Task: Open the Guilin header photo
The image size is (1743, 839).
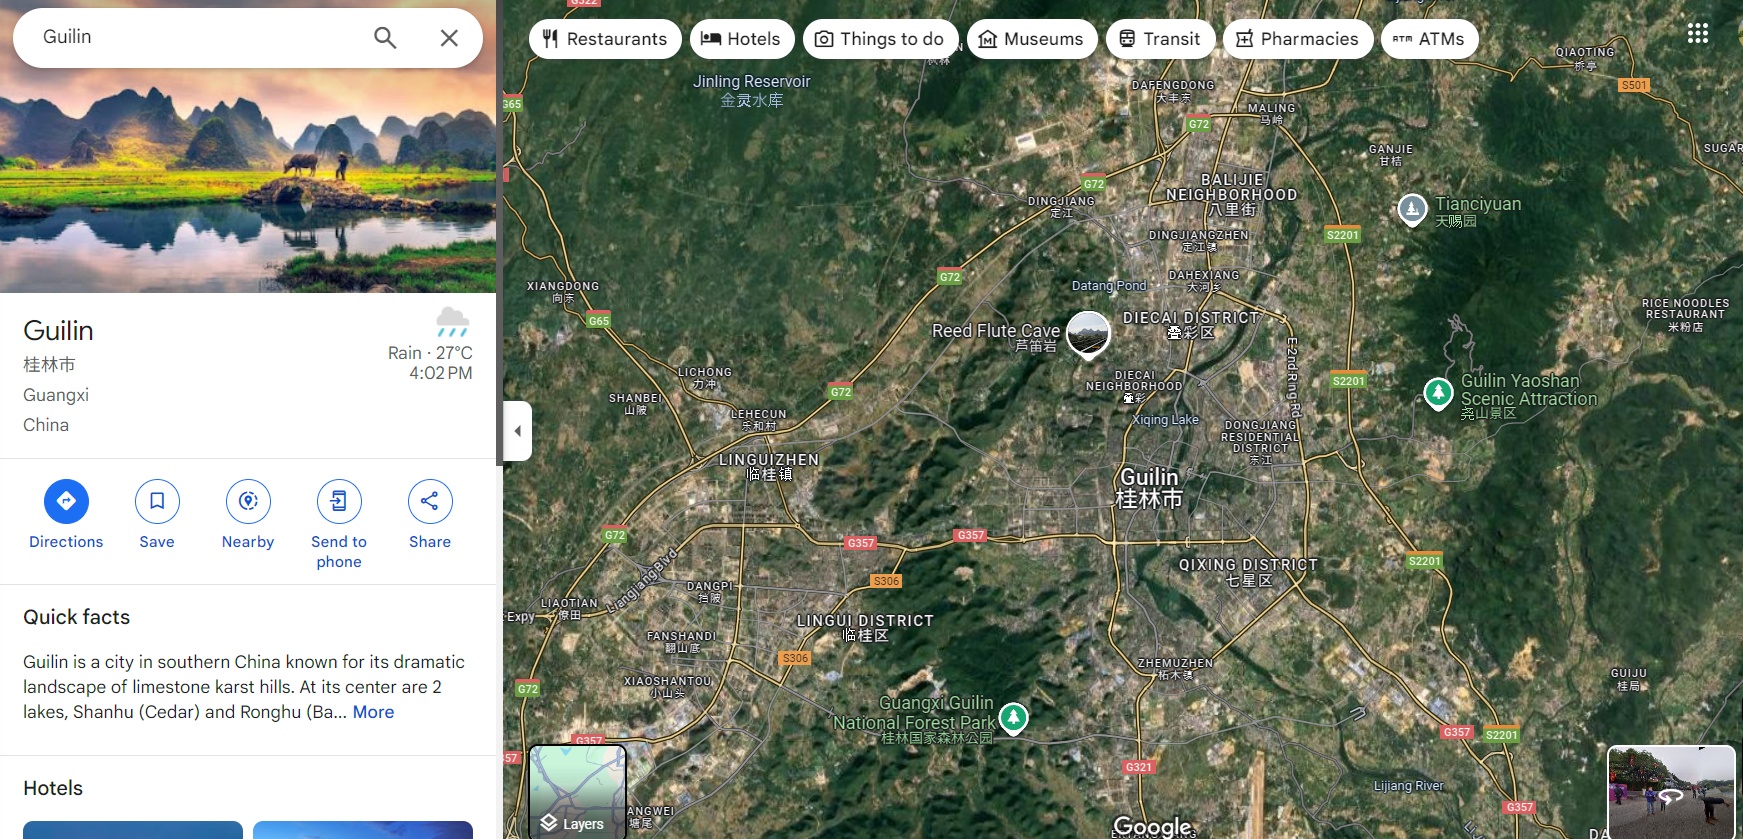Action: tap(248, 180)
